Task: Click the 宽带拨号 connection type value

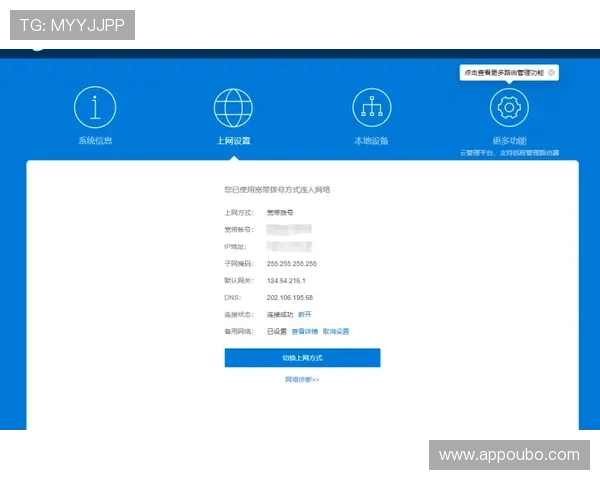Action: click(x=280, y=212)
